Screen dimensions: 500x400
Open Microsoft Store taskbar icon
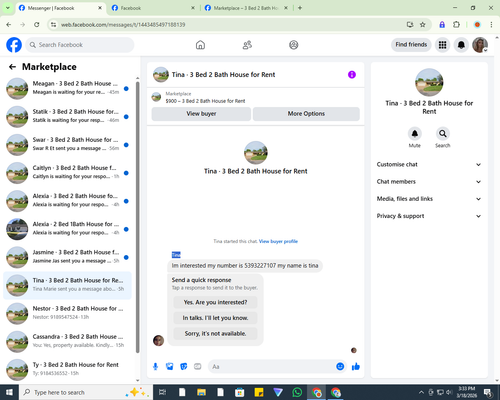coord(239,392)
